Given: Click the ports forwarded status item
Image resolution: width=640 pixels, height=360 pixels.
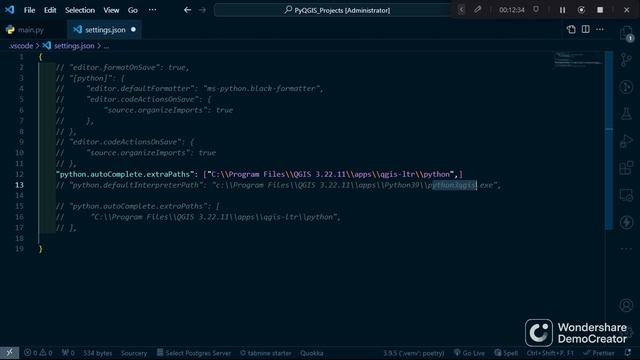Looking at the screenshot, I should pyautogui.click(x=68, y=353).
